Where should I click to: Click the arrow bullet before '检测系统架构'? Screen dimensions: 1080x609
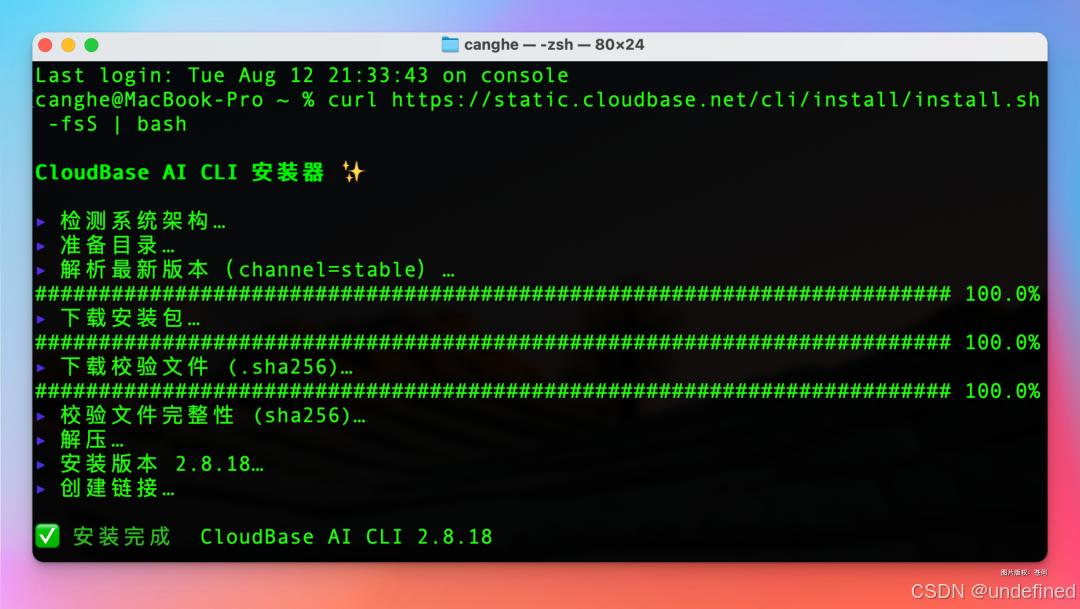tap(41, 222)
